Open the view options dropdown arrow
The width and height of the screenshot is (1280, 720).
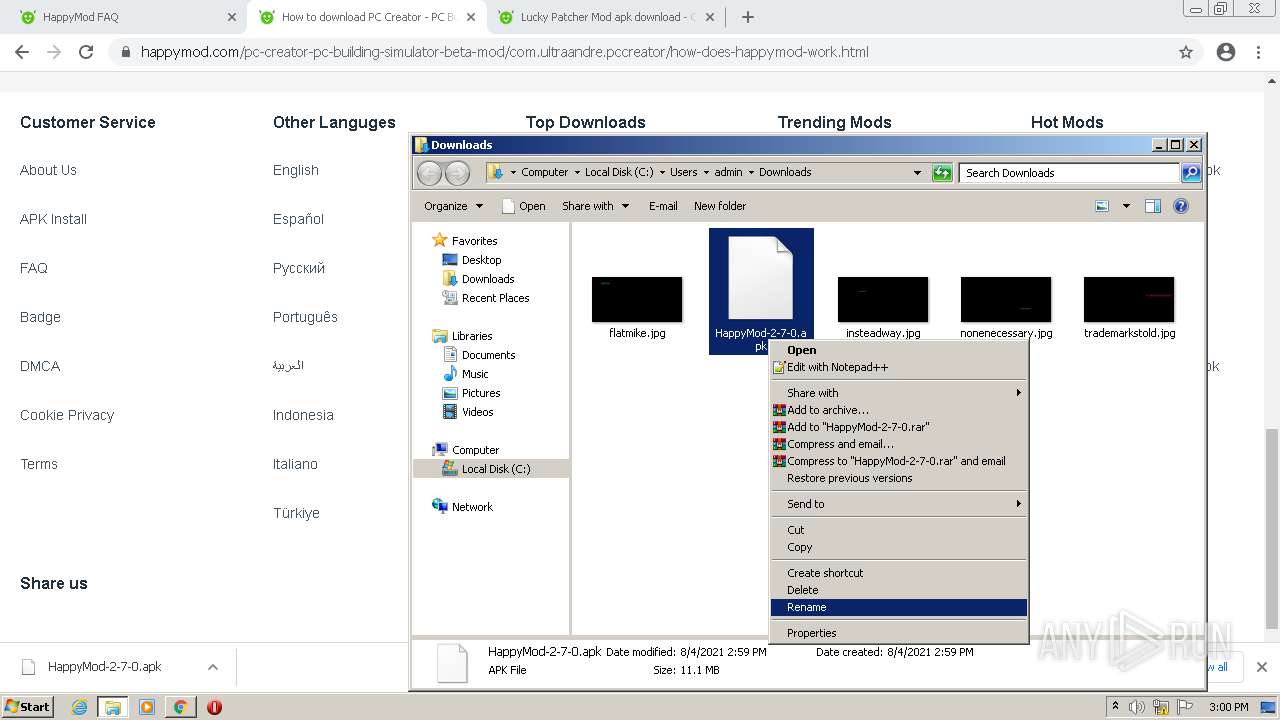point(1126,206)
